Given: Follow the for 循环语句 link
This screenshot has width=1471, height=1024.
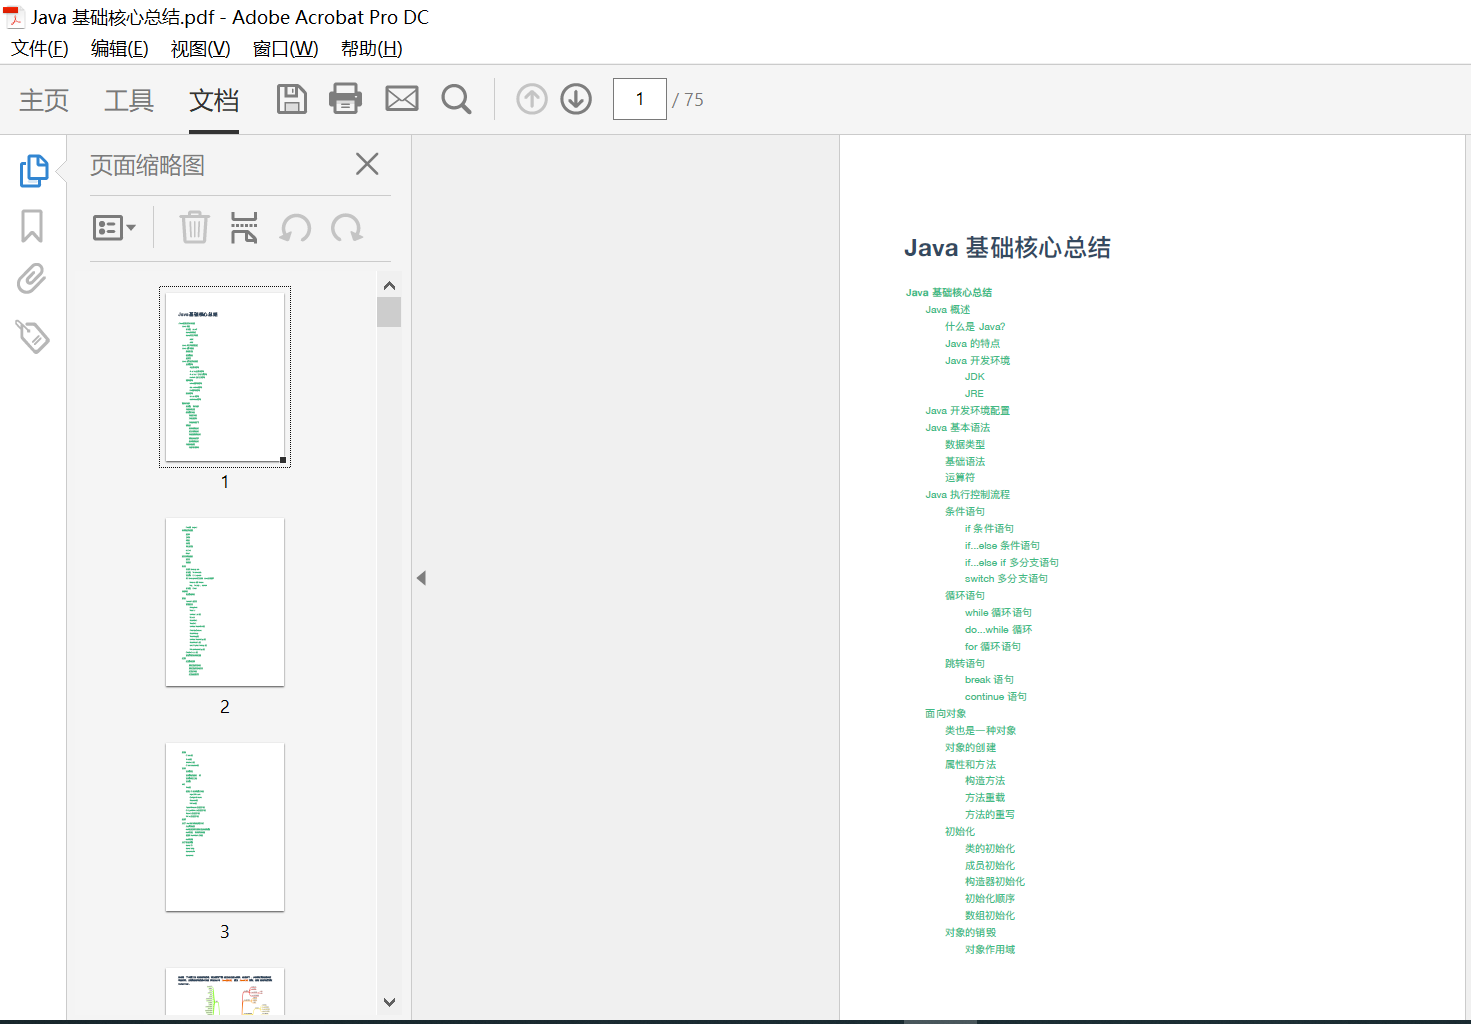Looking at the screenshot, I should coord(993,647).
